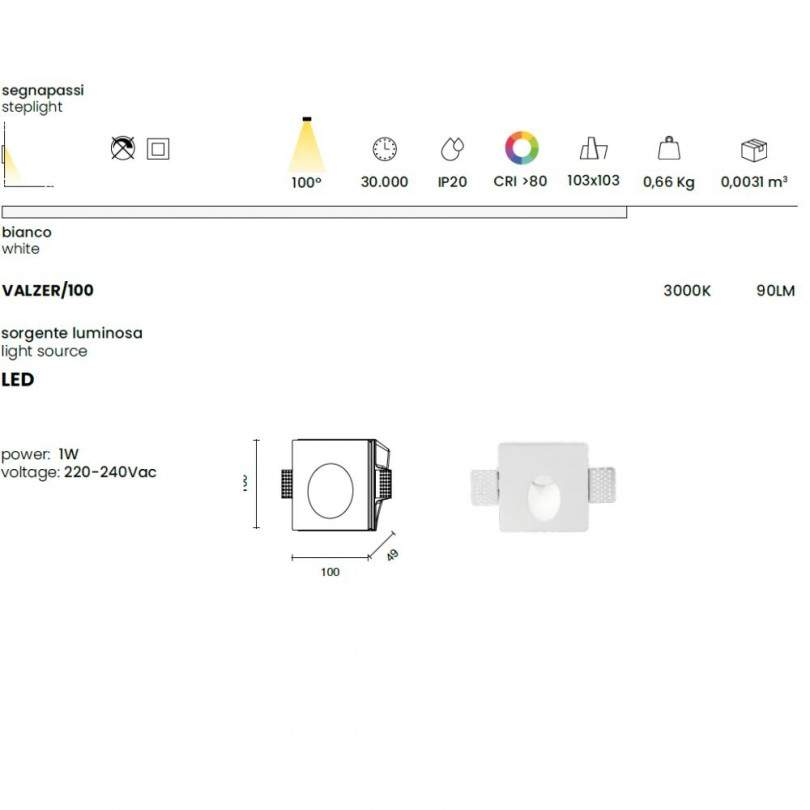Click the non-dimmable crossed-out dimmer icon
810x810 pixels.
pos(122,149)
